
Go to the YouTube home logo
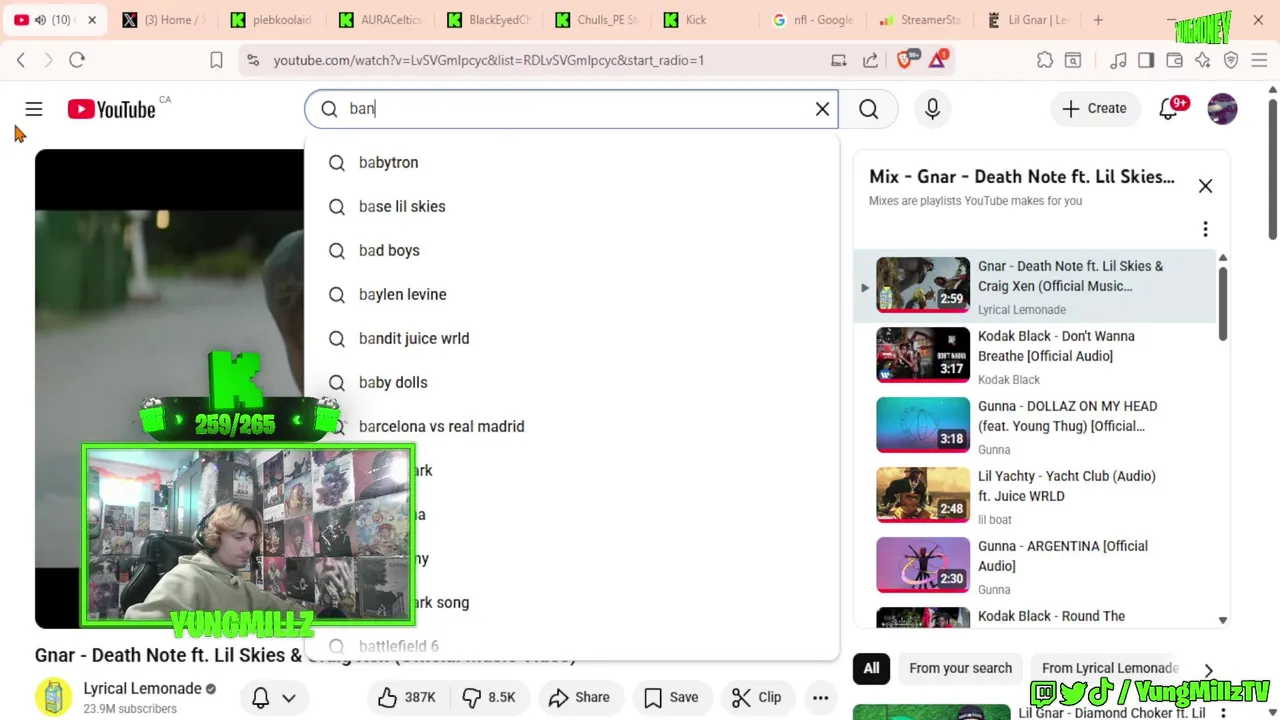111,109
